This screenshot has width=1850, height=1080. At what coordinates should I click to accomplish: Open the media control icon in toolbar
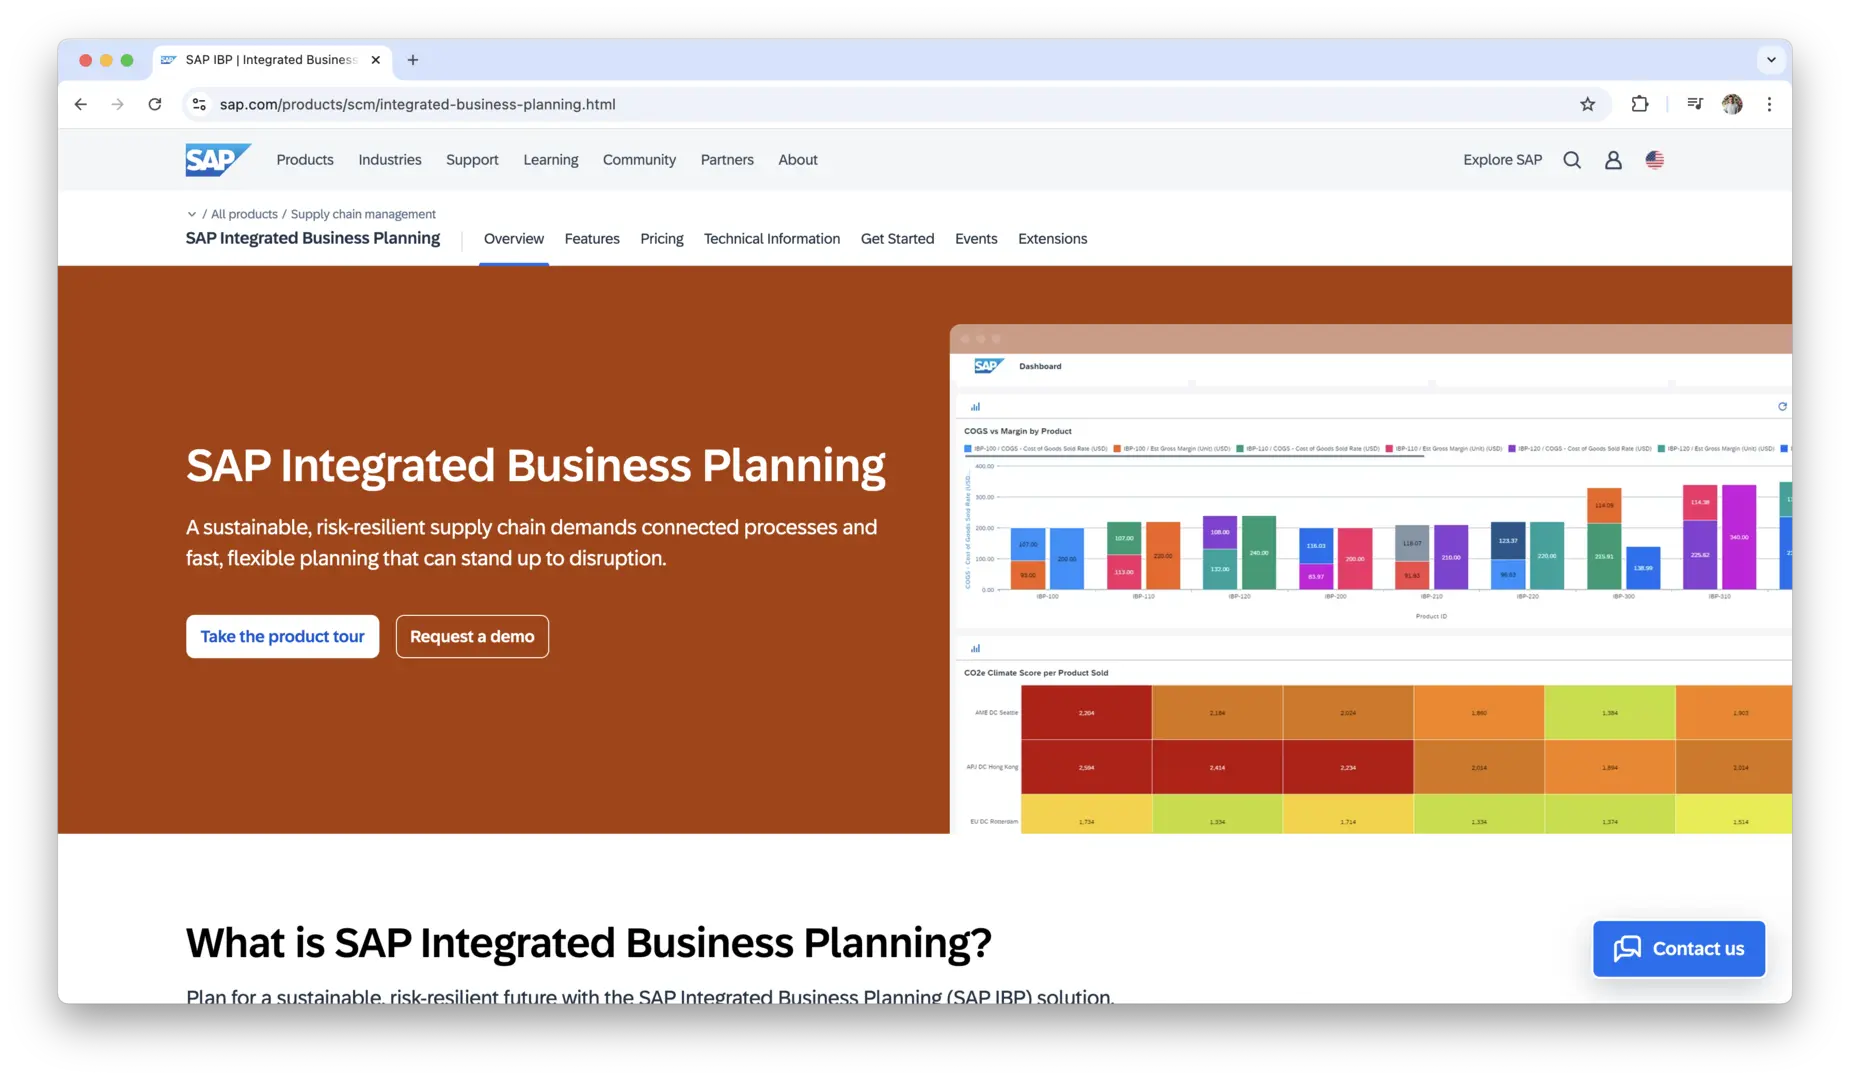(1695, 104)
